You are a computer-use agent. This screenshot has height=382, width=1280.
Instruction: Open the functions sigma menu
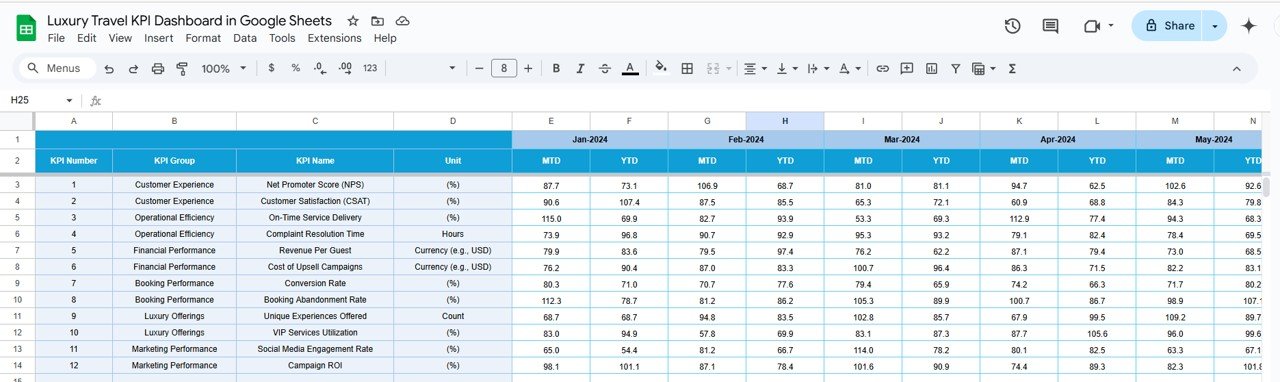[1012, 68]
